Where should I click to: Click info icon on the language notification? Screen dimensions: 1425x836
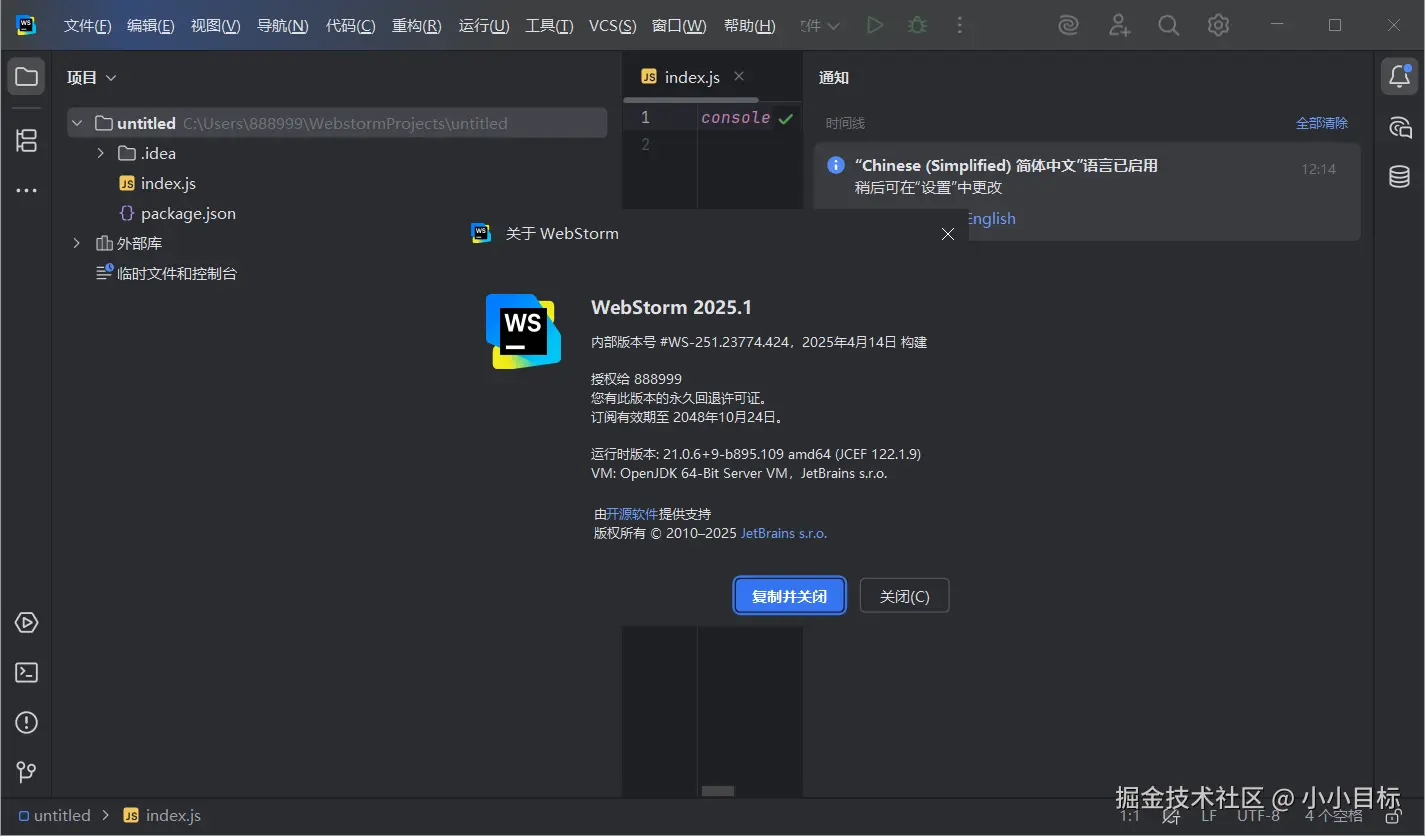pos(836,165)
